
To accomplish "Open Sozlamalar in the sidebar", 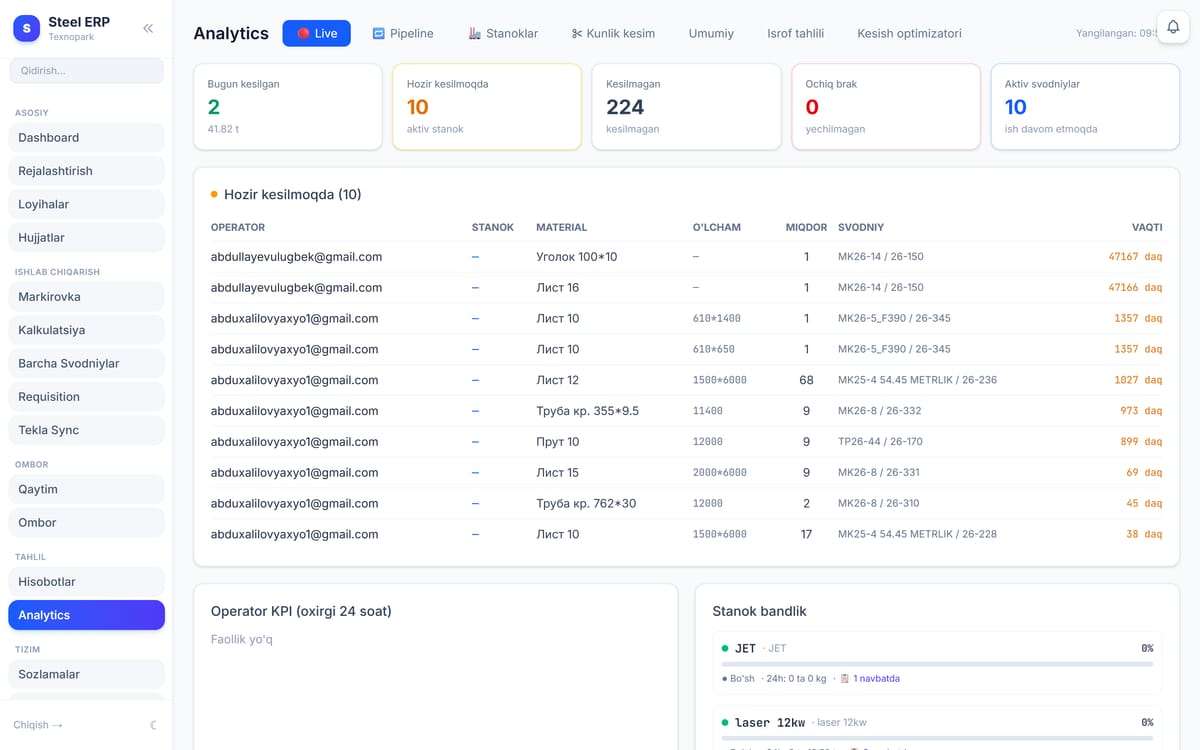I will [x=86, y=674].
